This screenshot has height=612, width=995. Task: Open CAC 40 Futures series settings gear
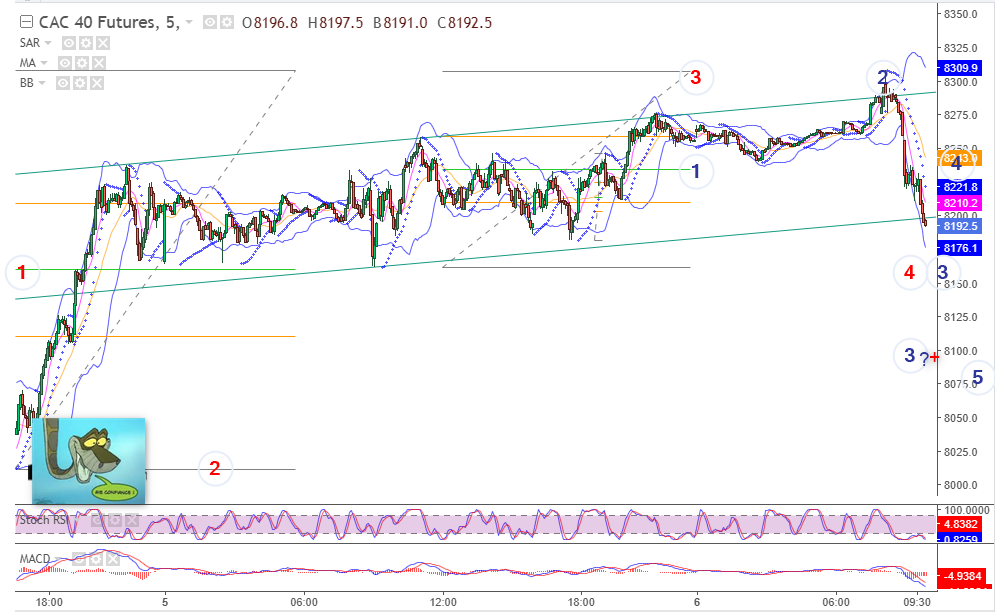point(227,23)
